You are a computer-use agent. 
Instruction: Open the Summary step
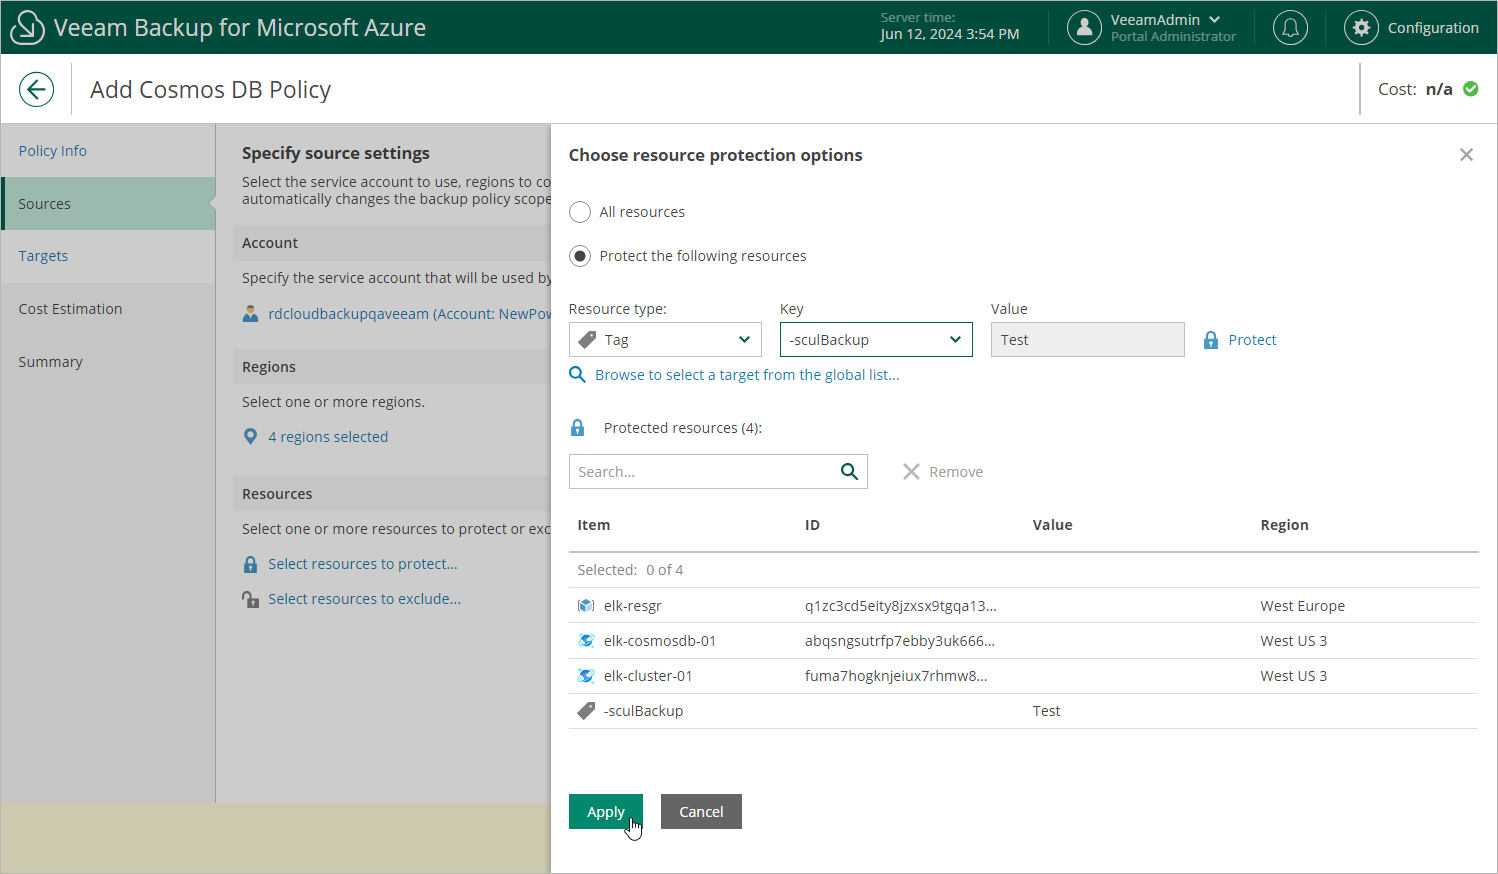50,362
